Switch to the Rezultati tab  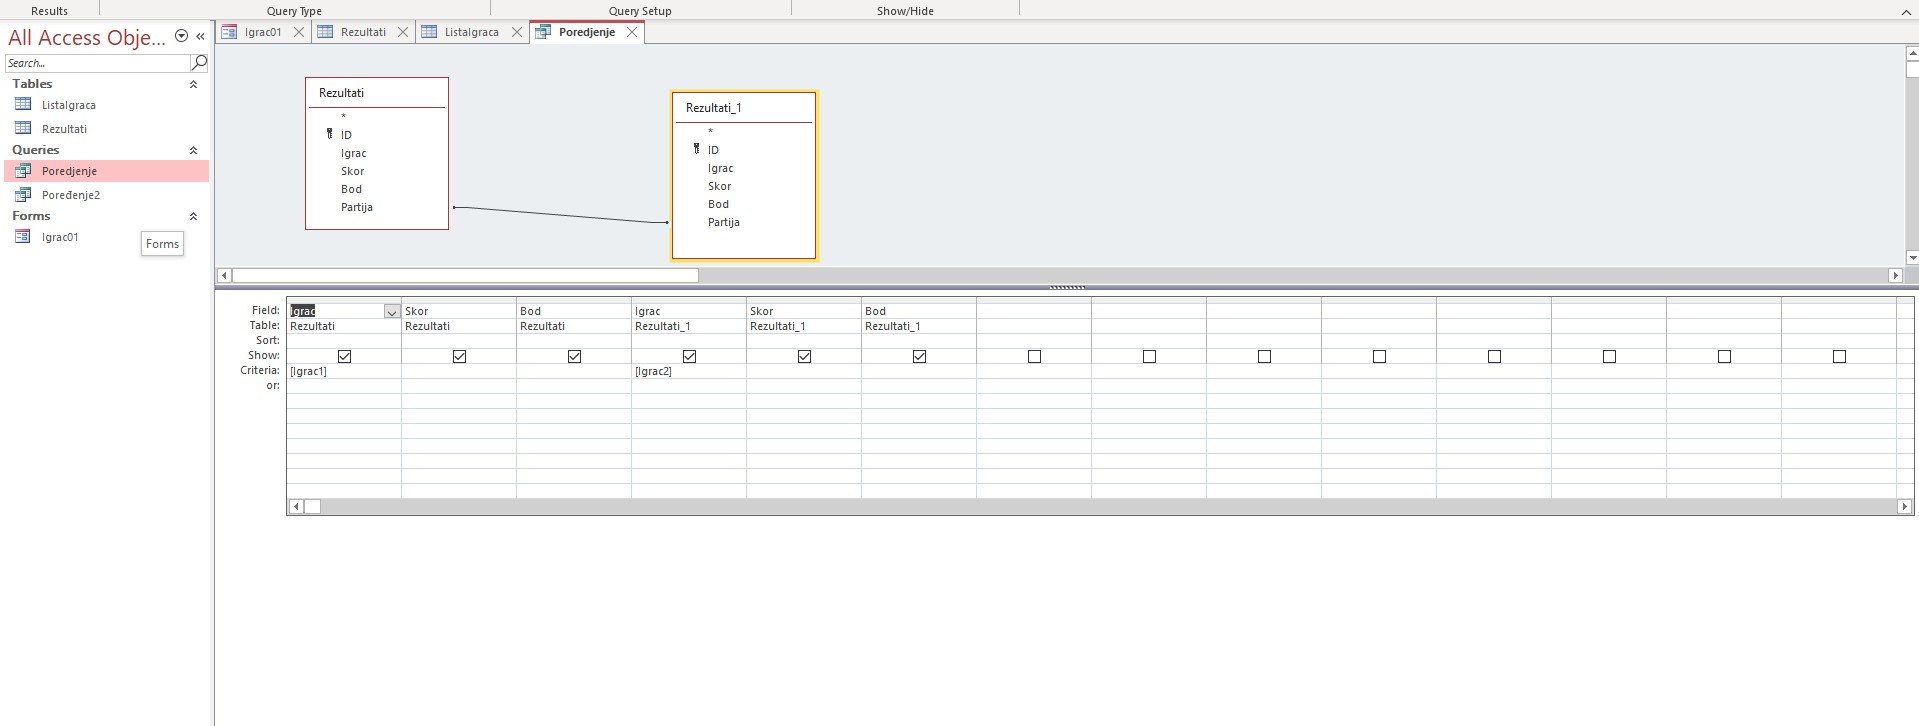pos(363,32)
